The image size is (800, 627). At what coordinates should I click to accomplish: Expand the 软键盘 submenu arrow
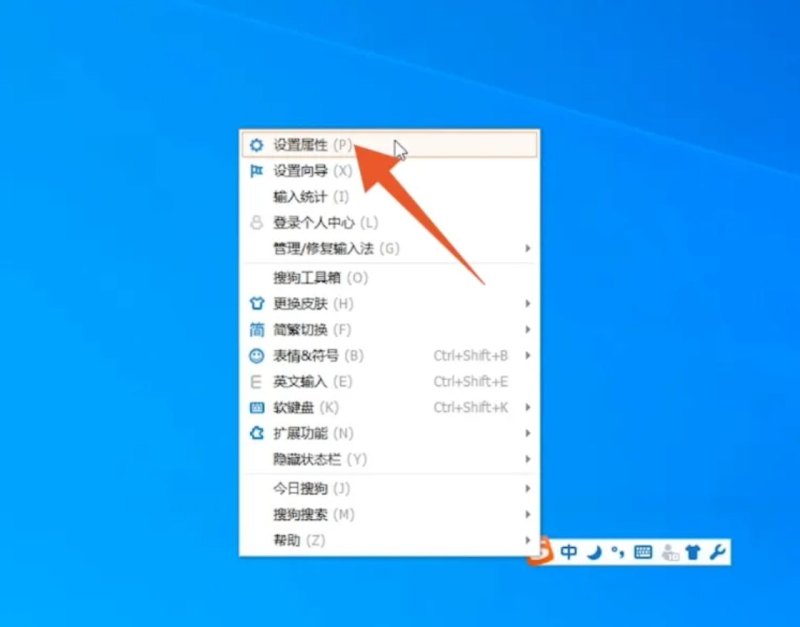[528, 407]
